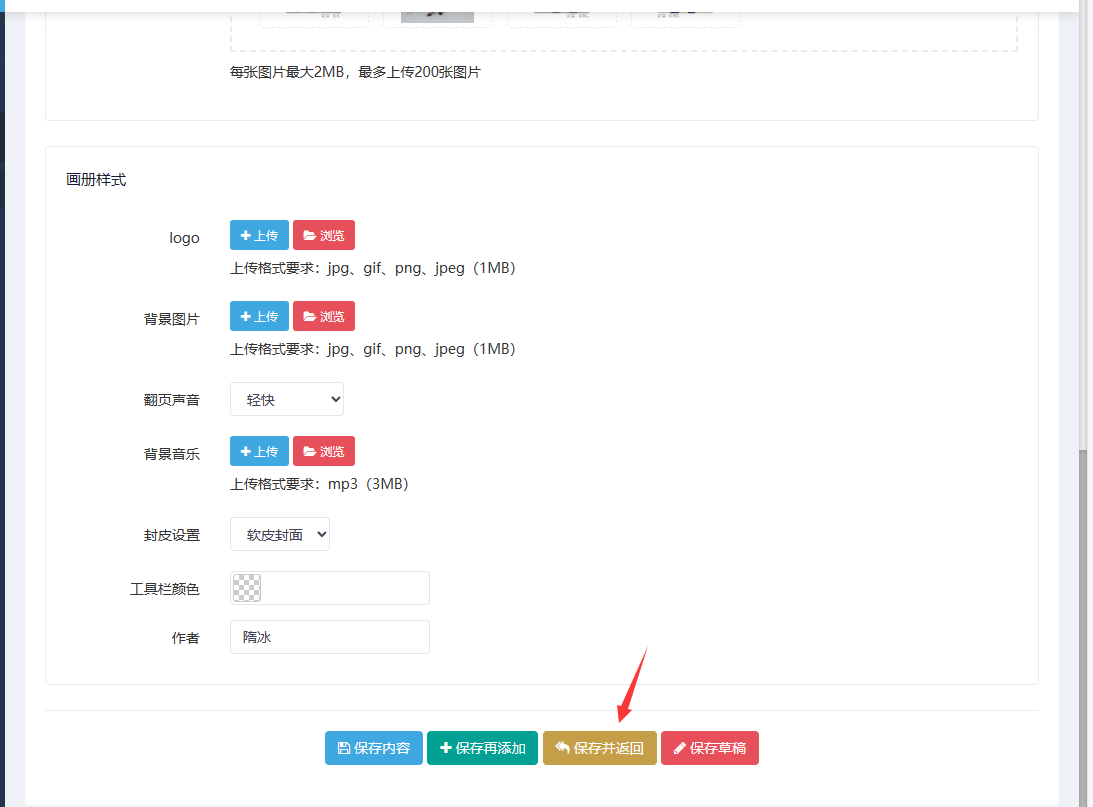
Task: Click the 画册样式 section heading
Action: (x=96, y=180)
